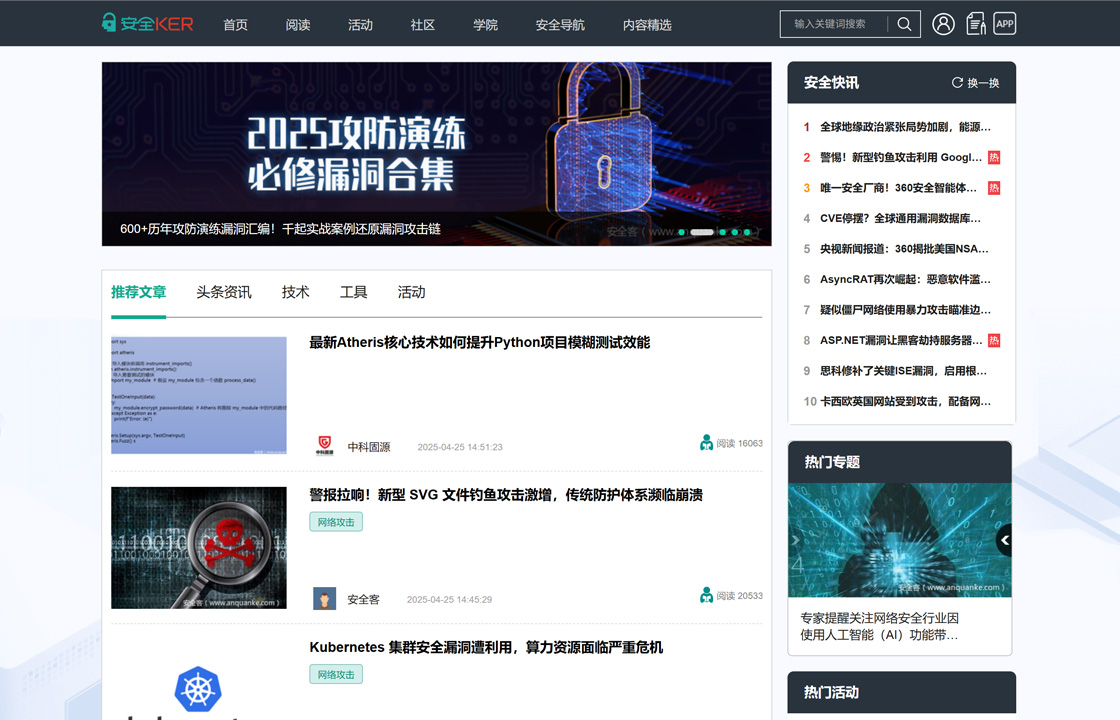This screenshot has height=720, width=1120.
Task: Open the 2025攻防演练必修漏洞合集 banner
Action: click(x=436, y=154)
